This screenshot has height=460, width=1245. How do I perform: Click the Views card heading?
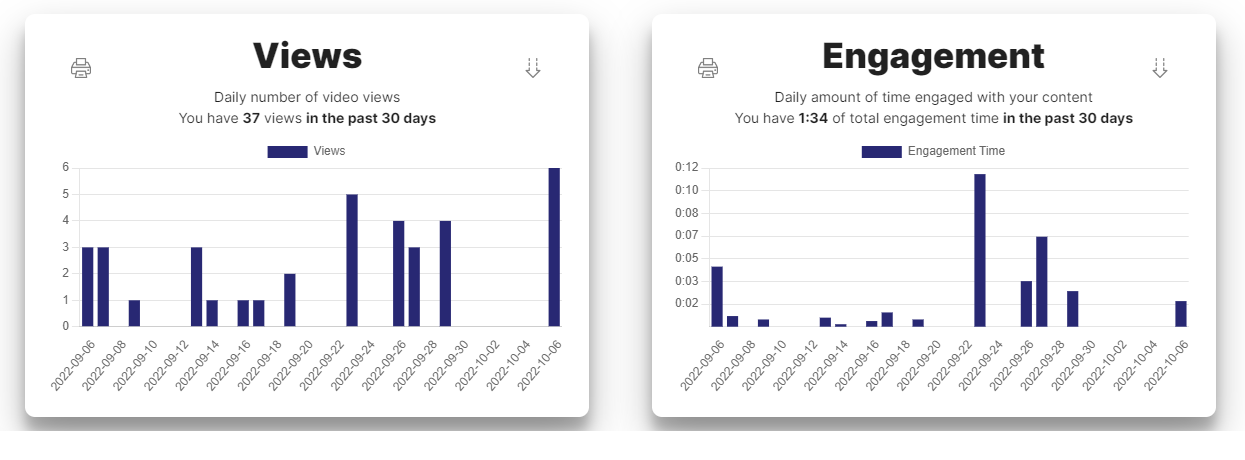307,56
